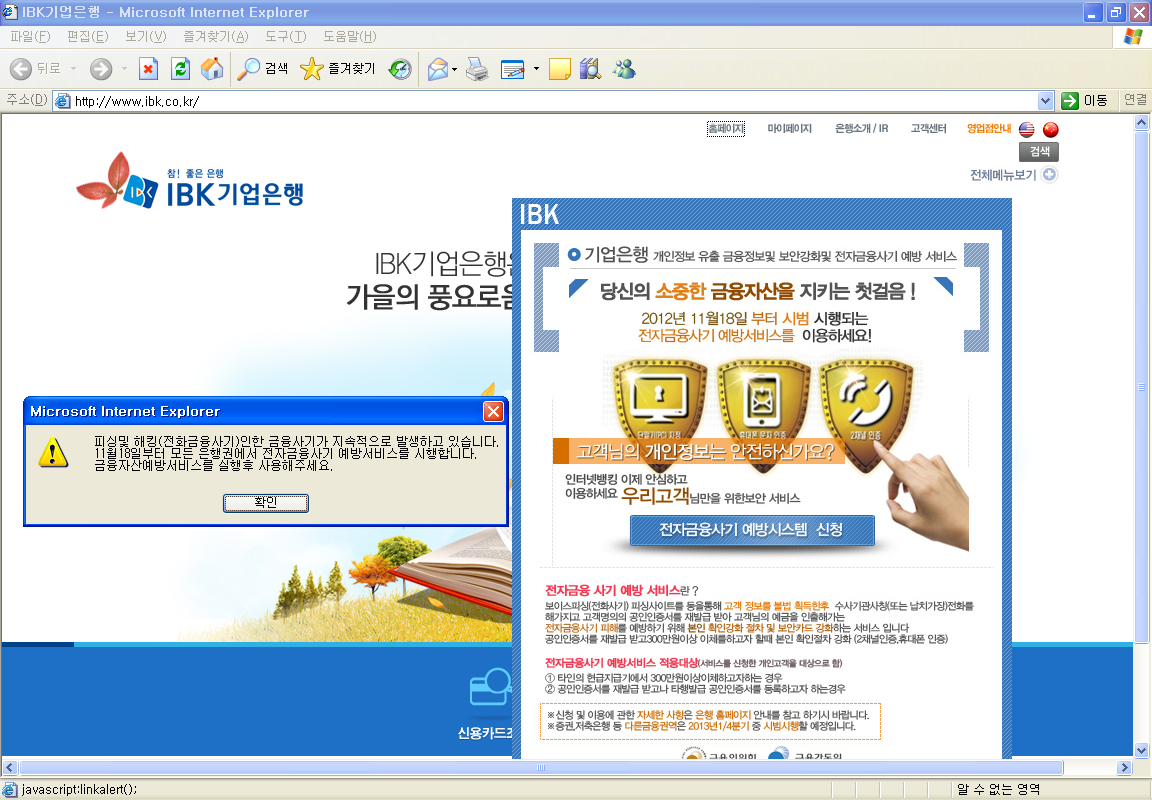Click the page icon in address bar
1152x800 pixels.
[x=63, y=101]
